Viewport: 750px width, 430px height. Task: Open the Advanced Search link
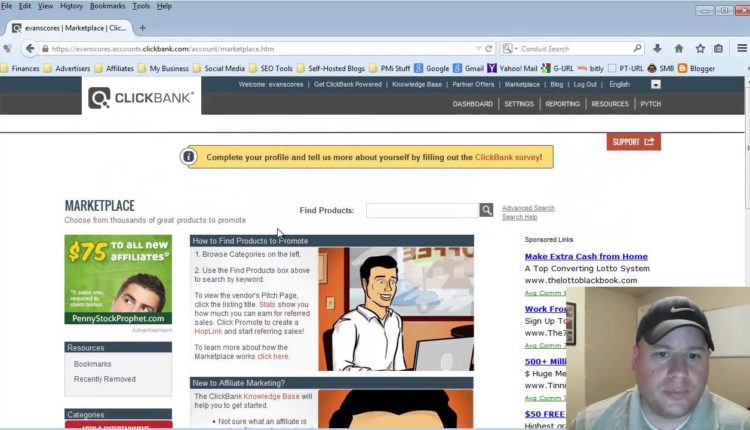click(528, 208)
